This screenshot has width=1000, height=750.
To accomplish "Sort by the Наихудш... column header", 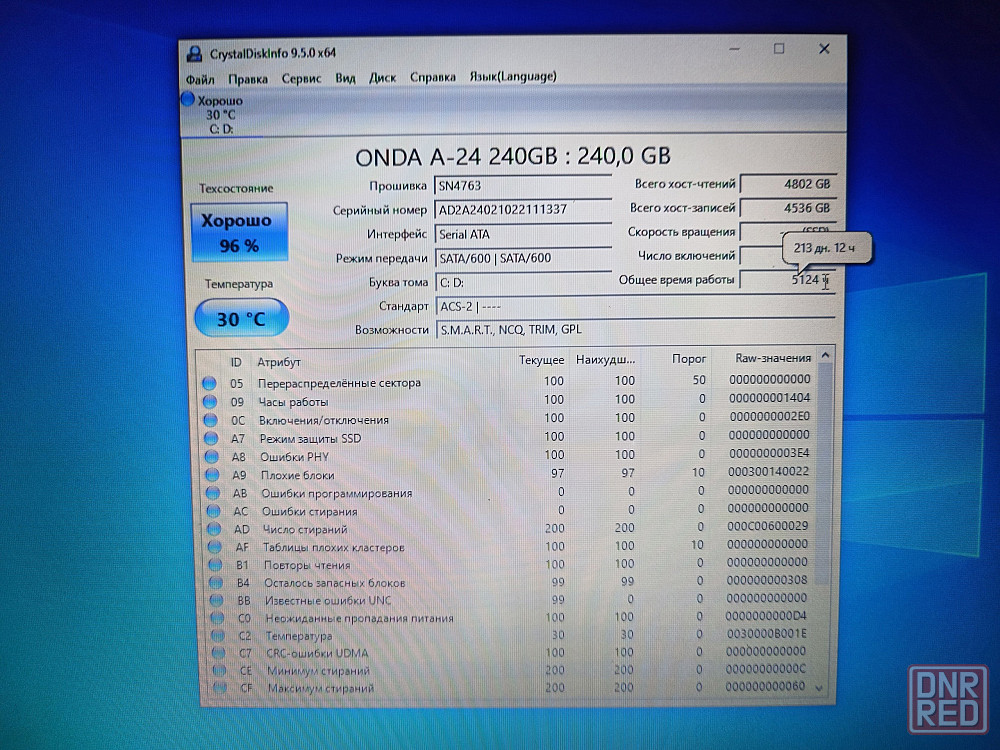I will point(605,360).
